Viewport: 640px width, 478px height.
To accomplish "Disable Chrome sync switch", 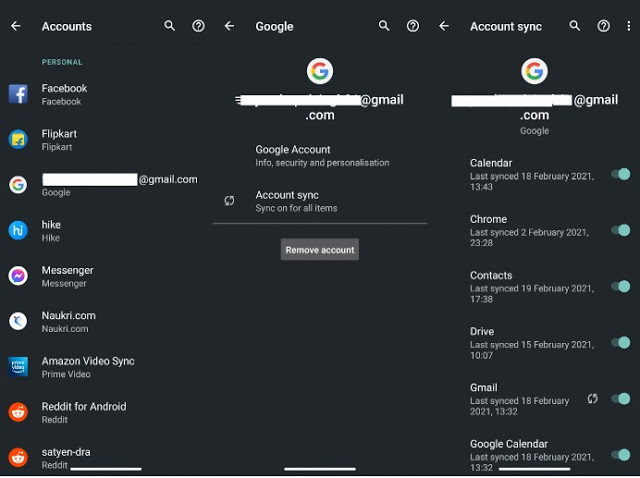I will (x=621, y=230).
